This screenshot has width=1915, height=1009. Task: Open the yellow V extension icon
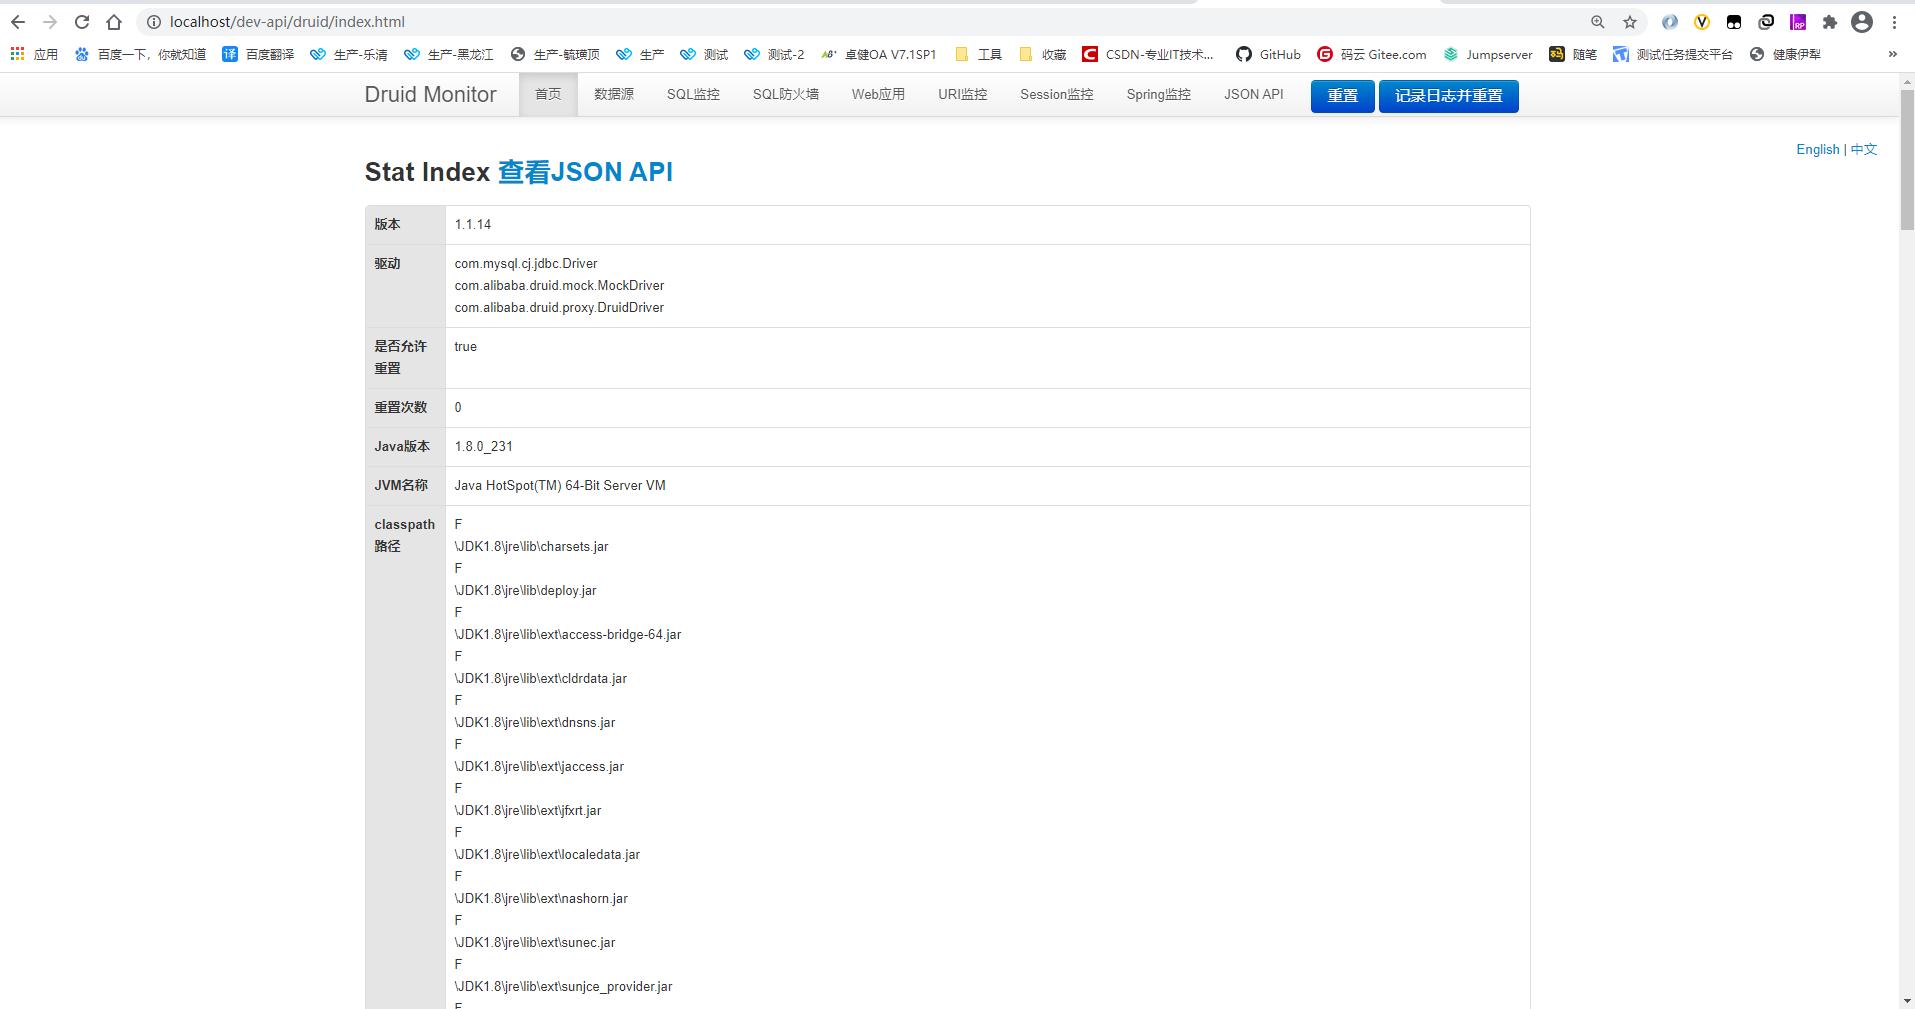1702,22
